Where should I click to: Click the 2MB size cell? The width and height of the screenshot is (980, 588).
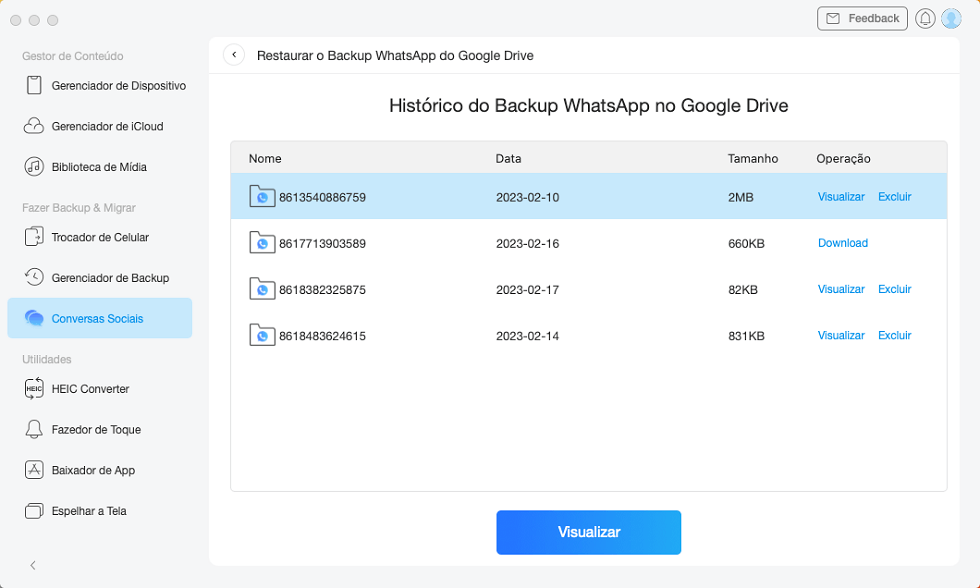point(741,197)
